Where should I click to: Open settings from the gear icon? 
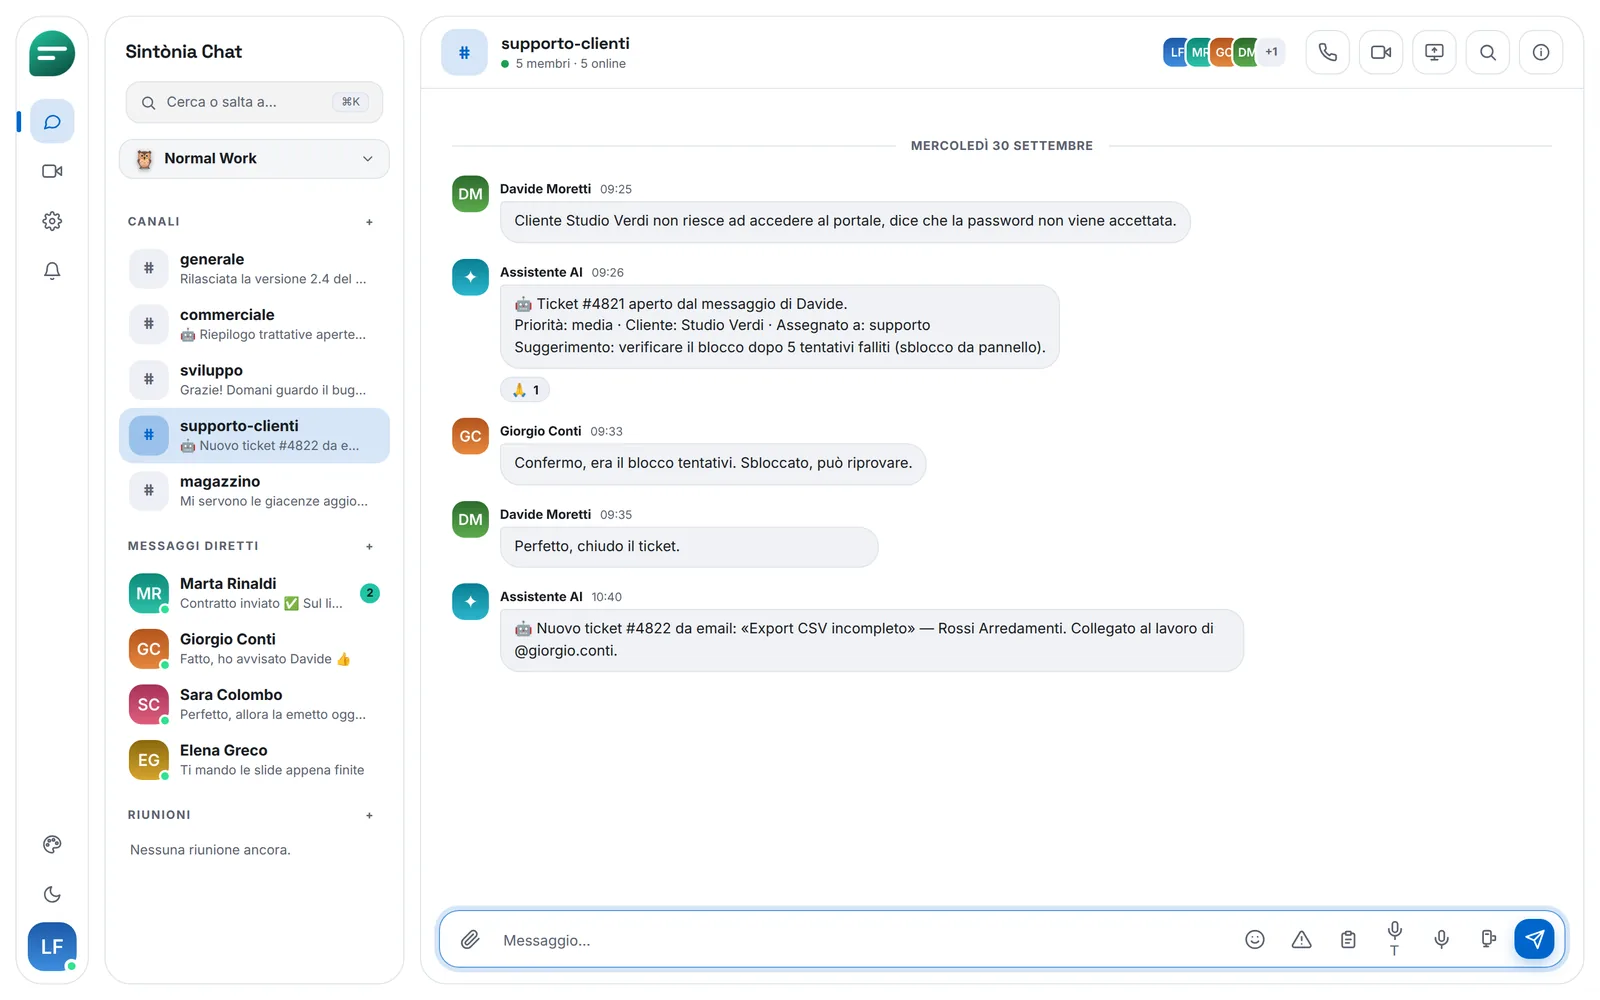pyautogui.click(x=52, y=221)
